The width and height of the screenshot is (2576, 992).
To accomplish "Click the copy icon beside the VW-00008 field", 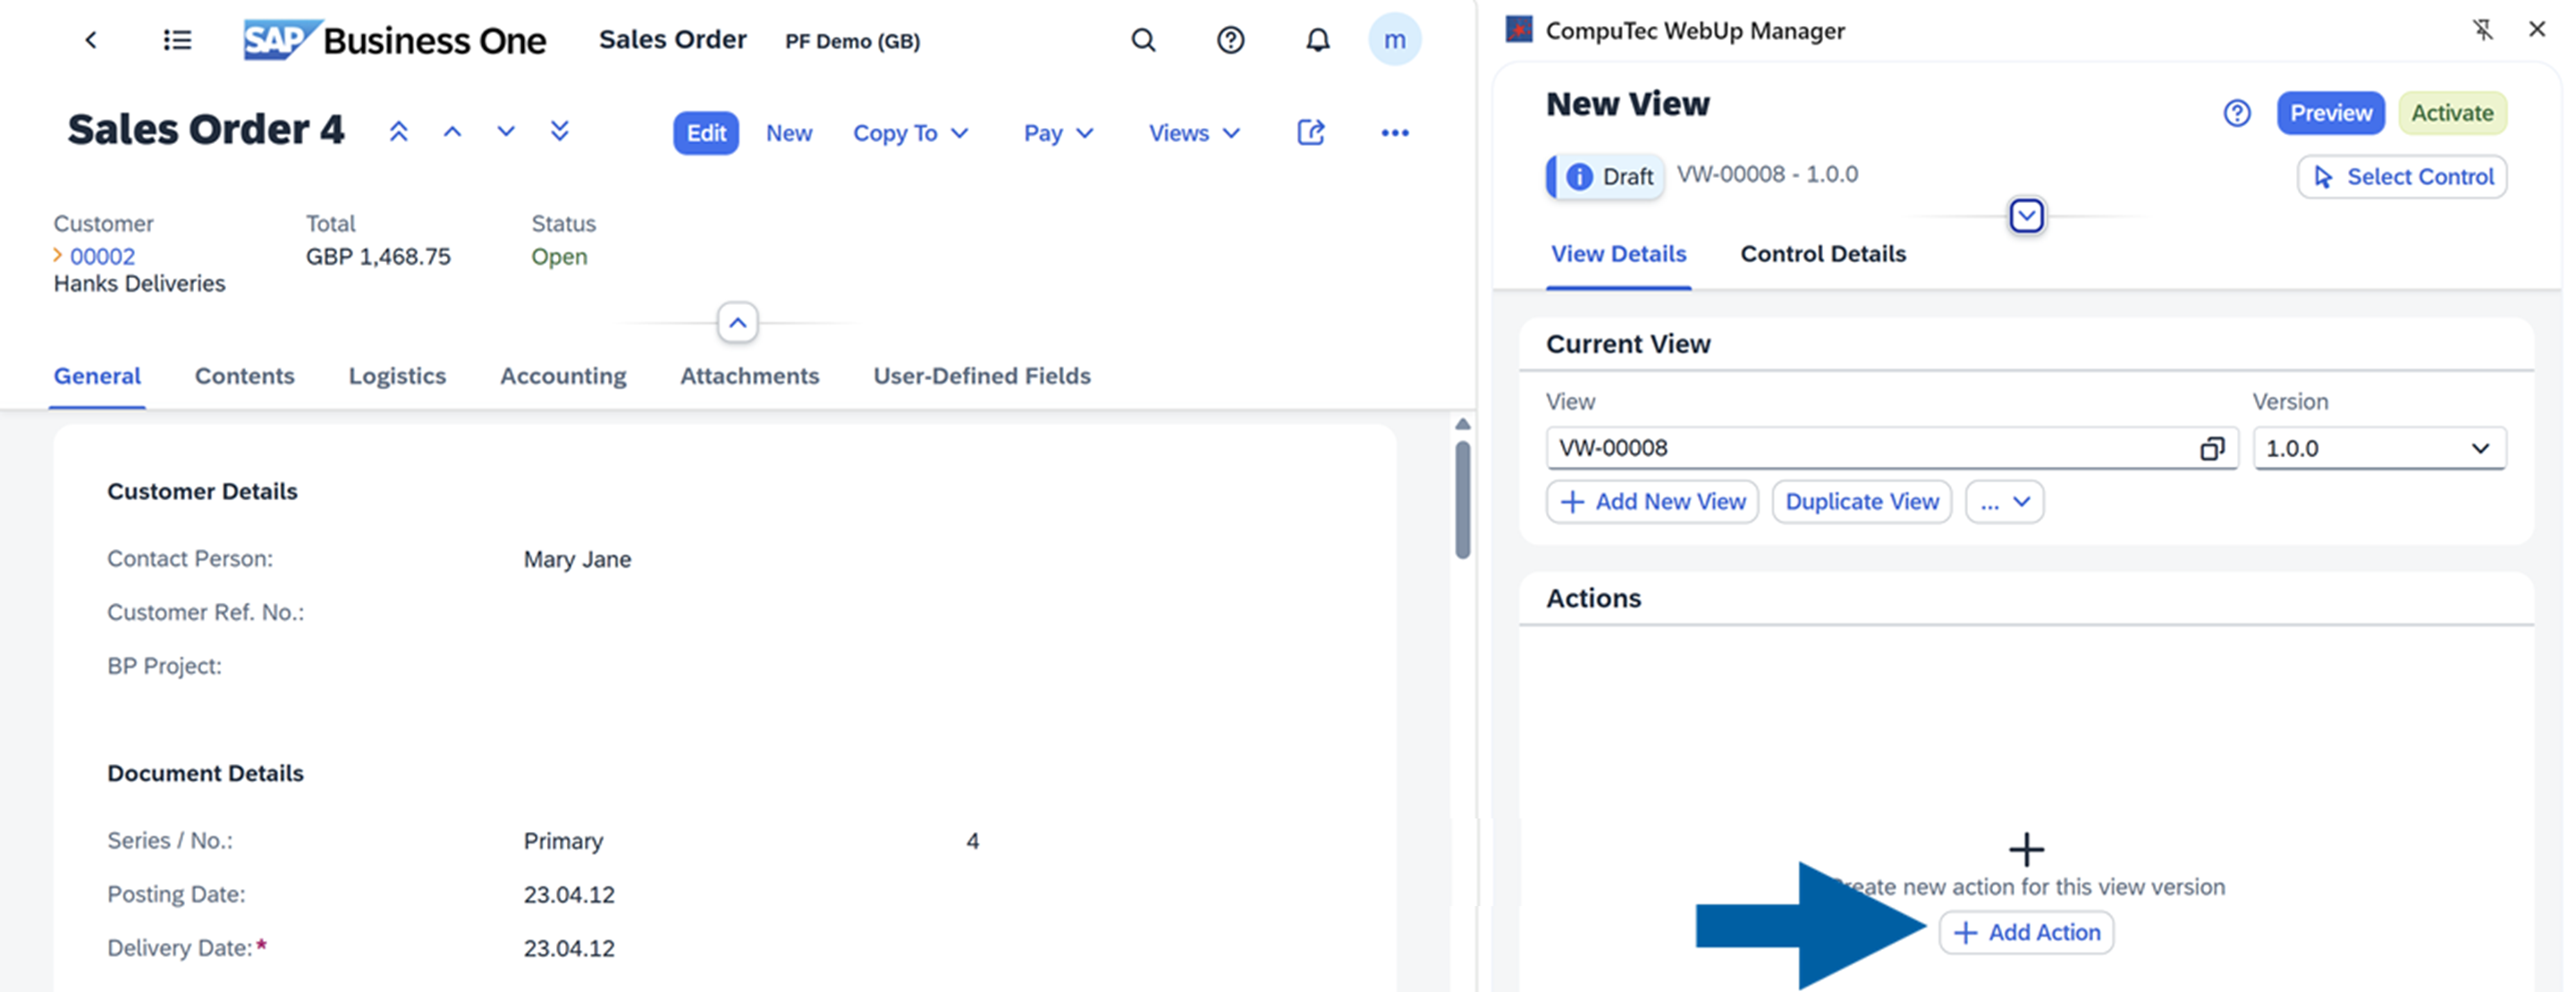I will pyautogui.click(x=2213, y=448).
